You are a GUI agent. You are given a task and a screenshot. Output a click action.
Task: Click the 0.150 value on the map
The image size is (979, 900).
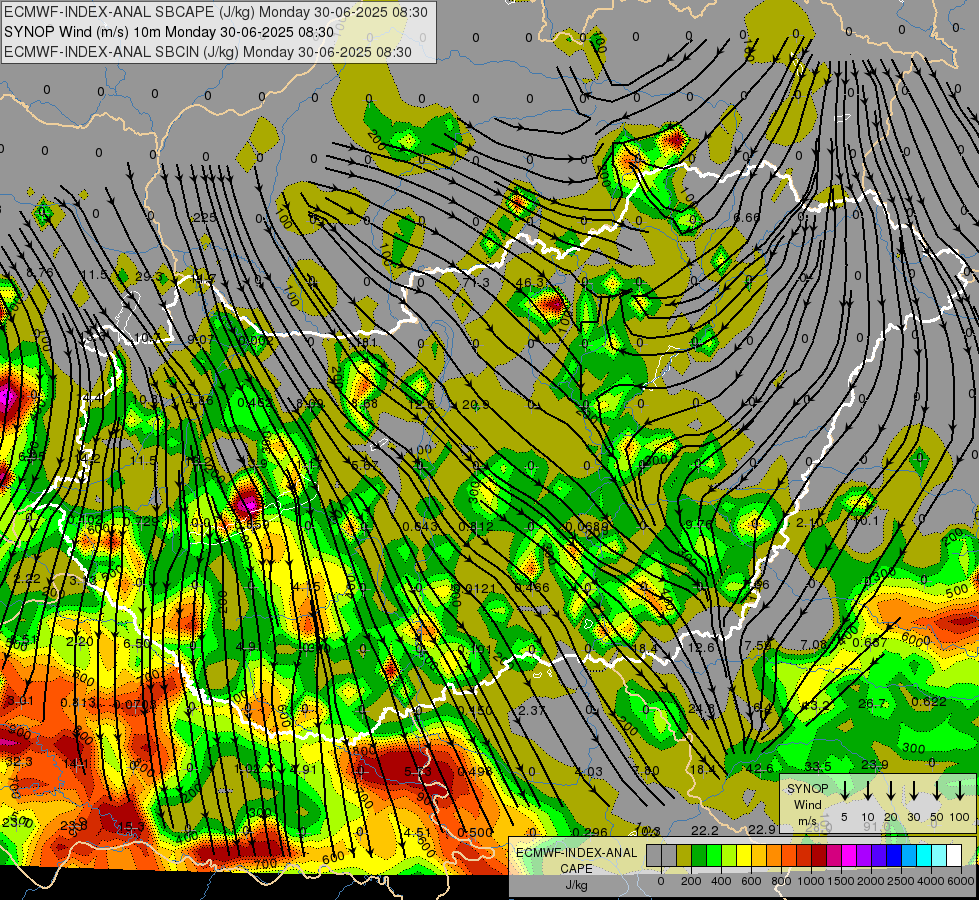coord(476,711)
